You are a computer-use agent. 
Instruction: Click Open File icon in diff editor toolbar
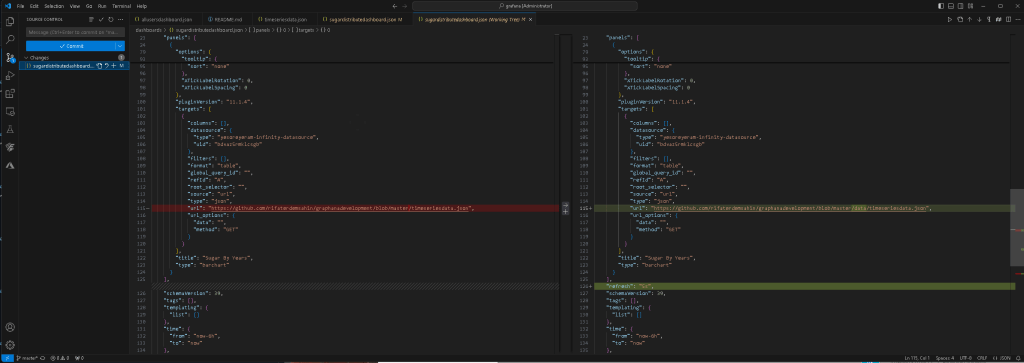click(959, 20)
